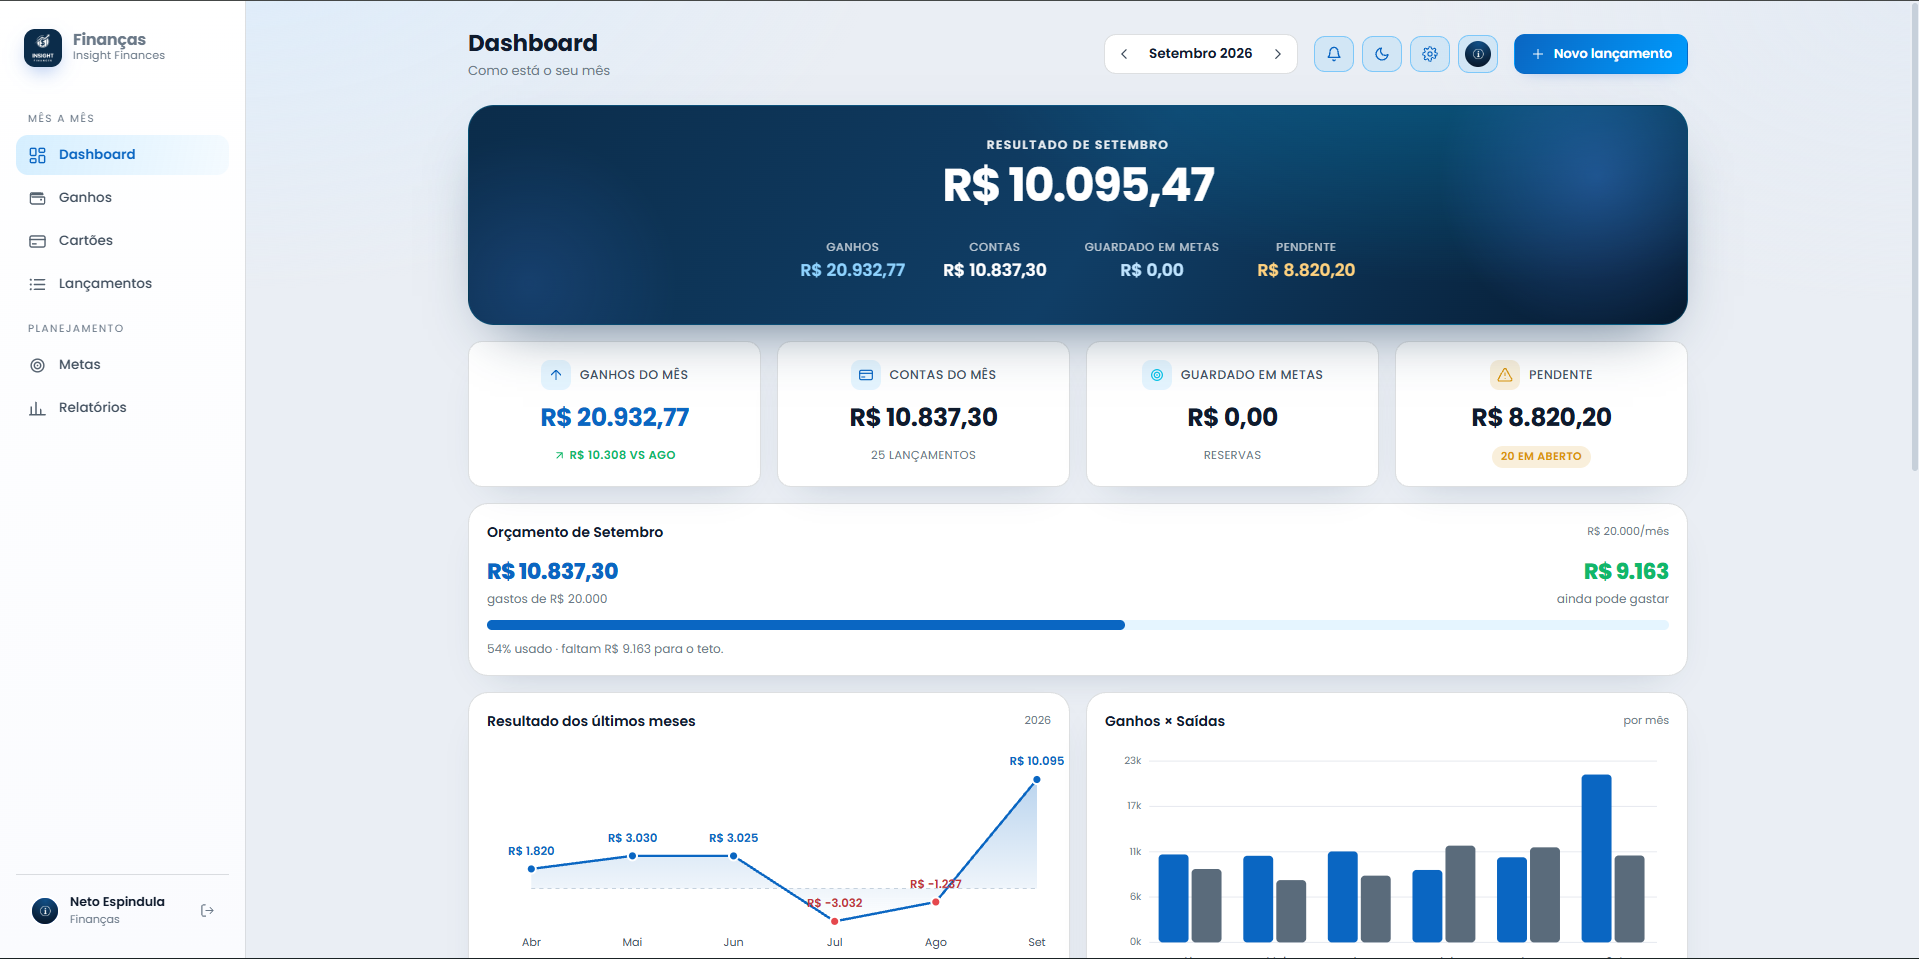Open Relatórios in the sidebar
This screenshot has height=959, width=1919.
click(x=122, y=408)
